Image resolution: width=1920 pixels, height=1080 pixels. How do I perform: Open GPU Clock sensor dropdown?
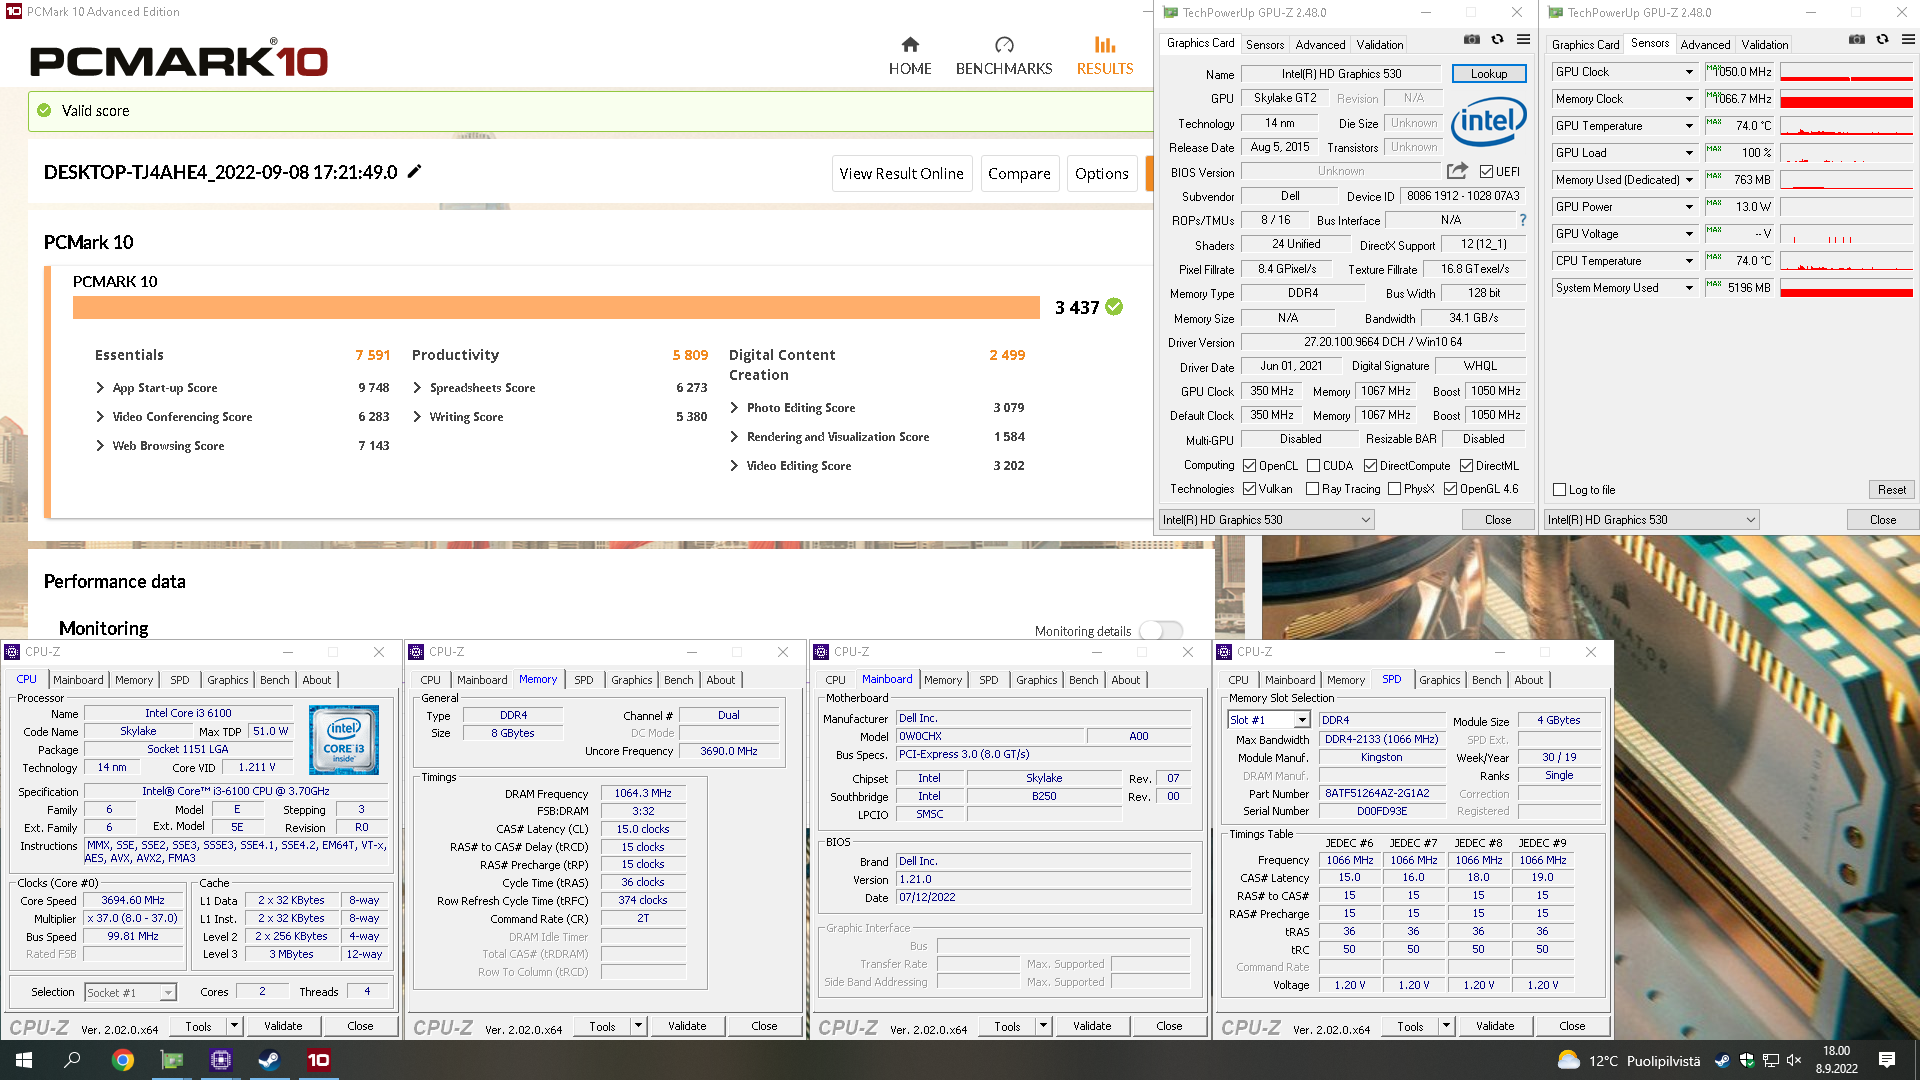(1689, 72)
